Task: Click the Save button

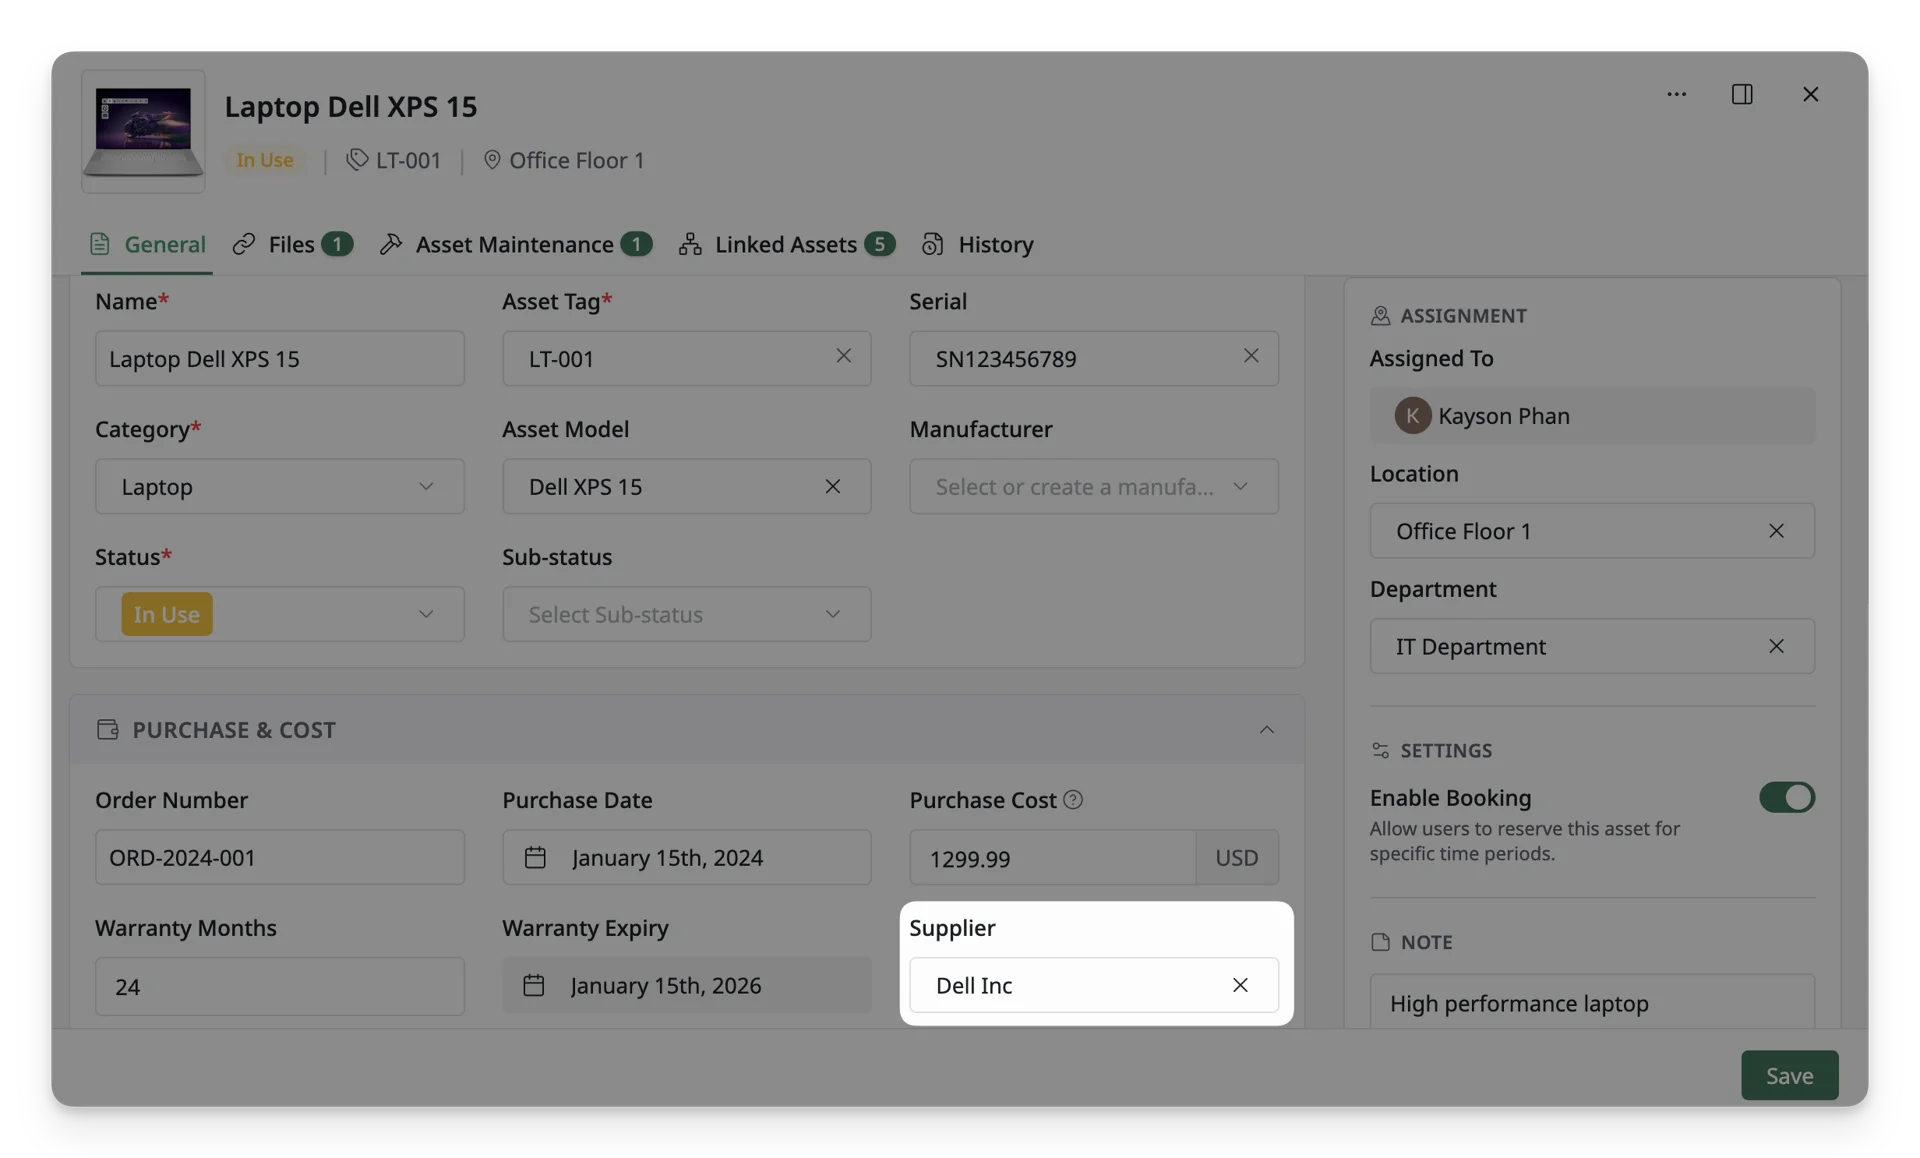Action: pos(1789,1076)
